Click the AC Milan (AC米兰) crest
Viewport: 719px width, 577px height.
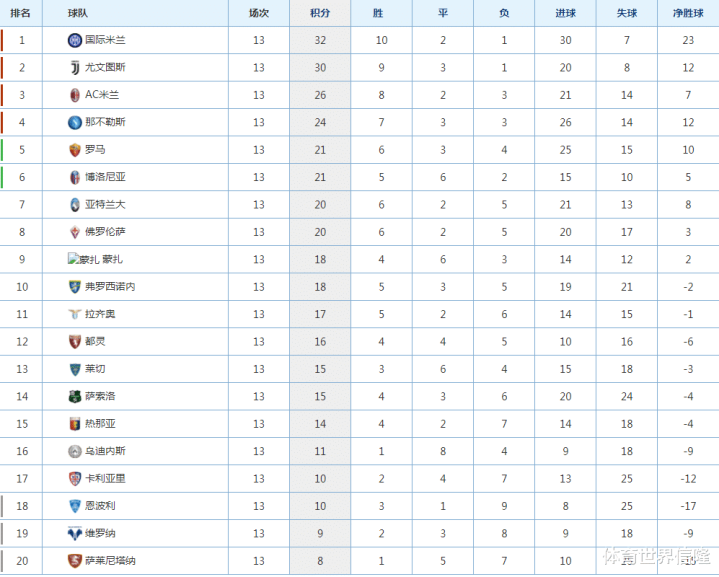75,95
